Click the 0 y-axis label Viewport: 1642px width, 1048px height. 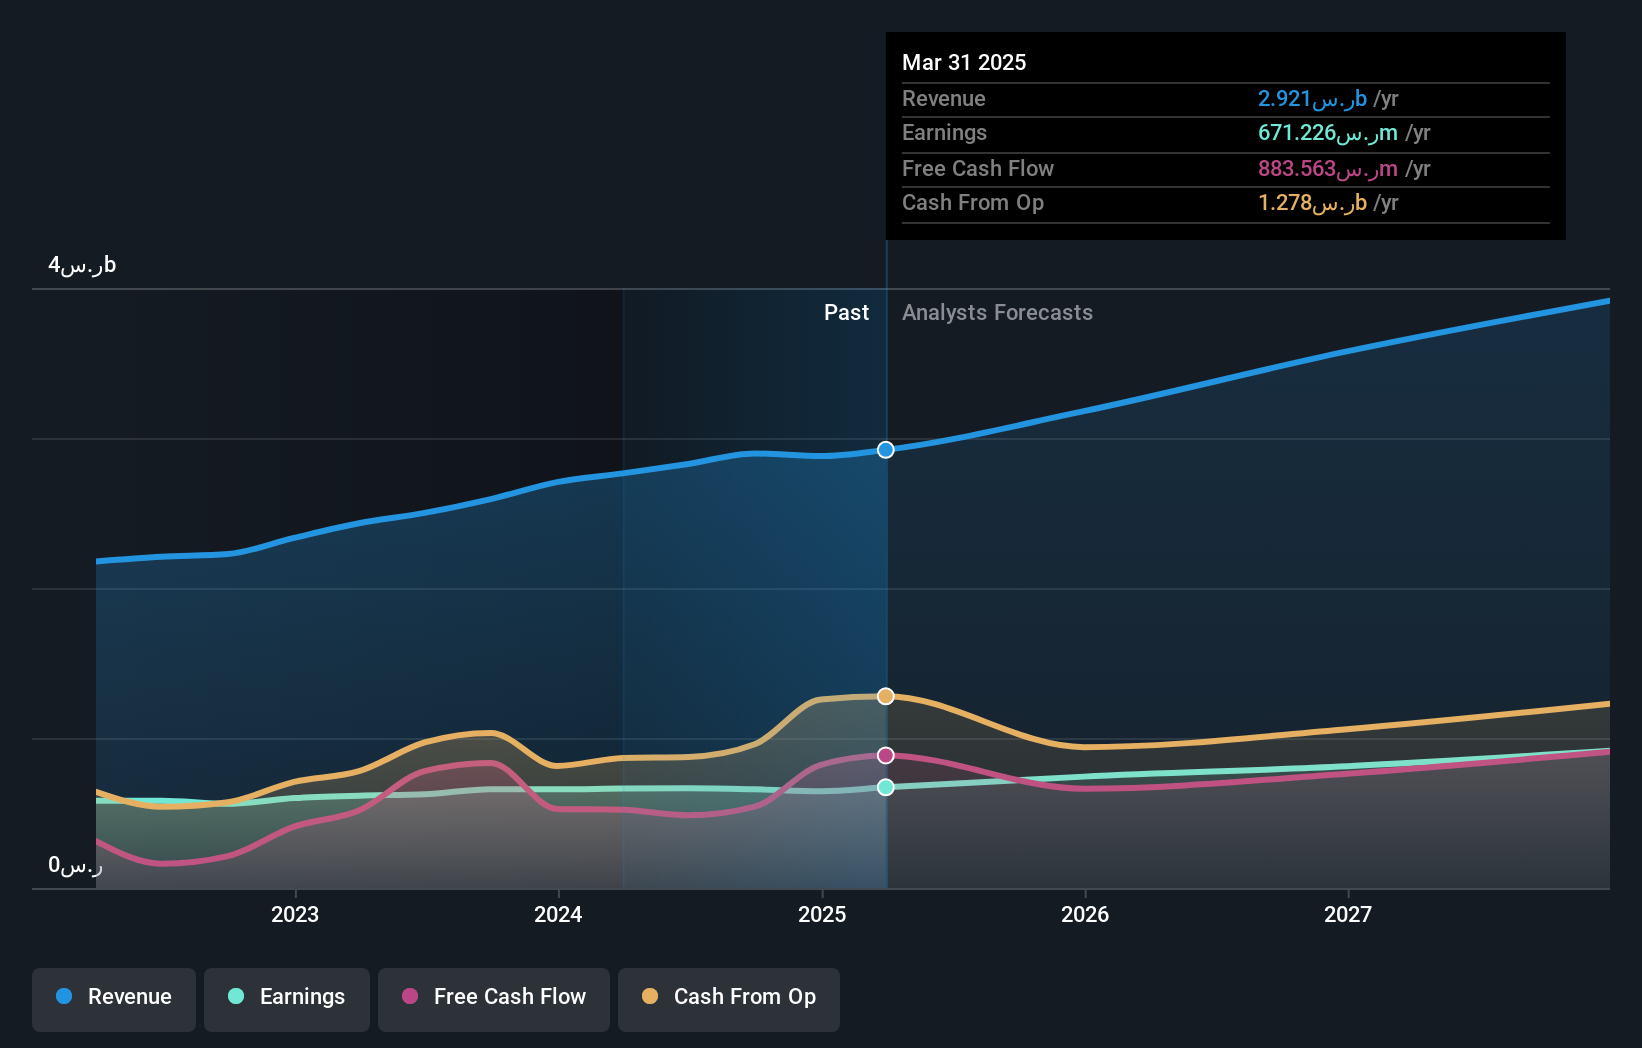tap(75, 865)
